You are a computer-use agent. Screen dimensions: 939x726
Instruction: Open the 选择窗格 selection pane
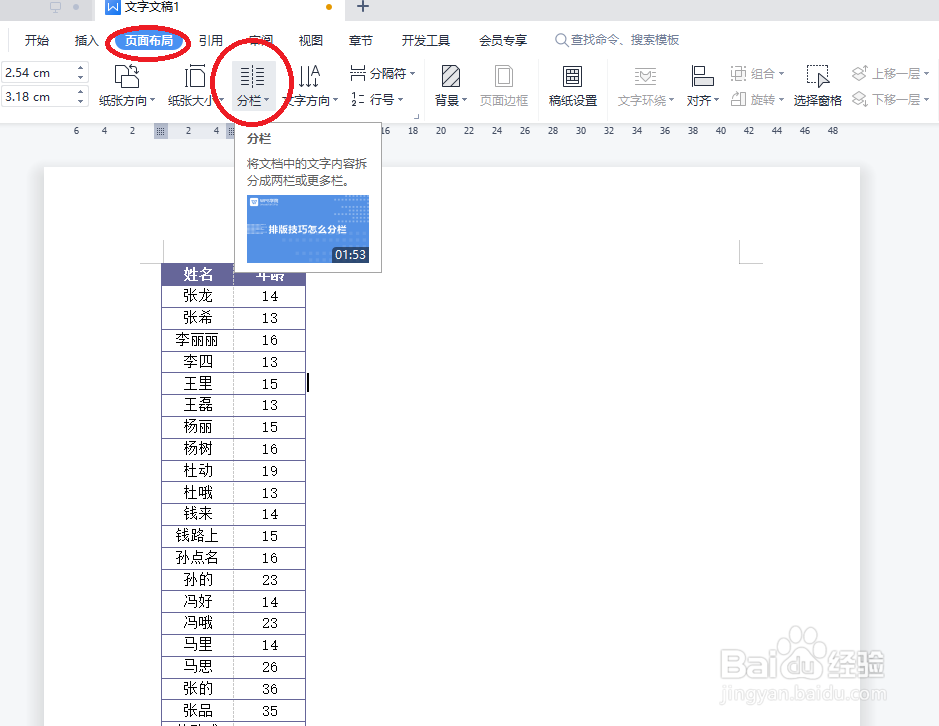click(817, 85)
